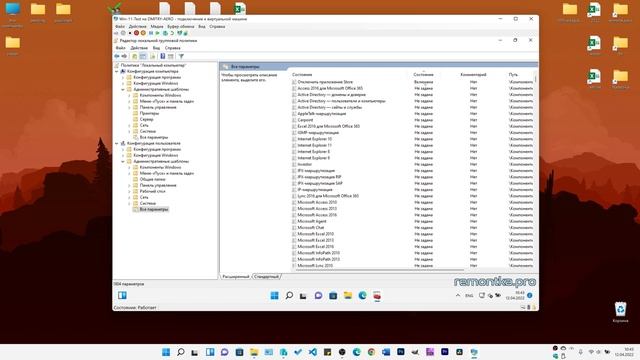Select the Принтеры folder in tree
Image resolution: width=640 pixels, height=360 pixels.
point(149,113)
